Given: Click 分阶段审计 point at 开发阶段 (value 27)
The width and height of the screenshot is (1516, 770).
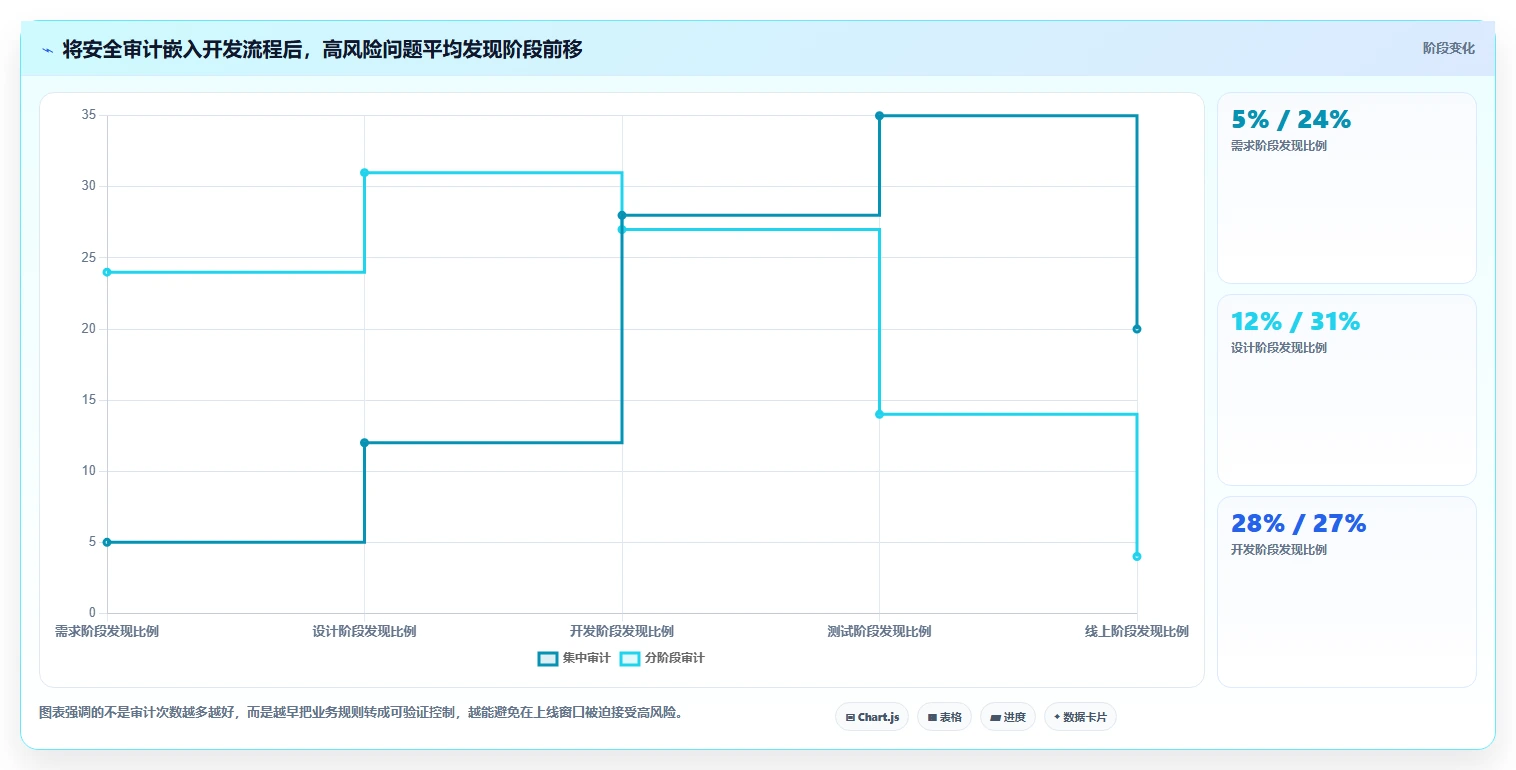Looking at the screenshot, I should pos(622,229).
